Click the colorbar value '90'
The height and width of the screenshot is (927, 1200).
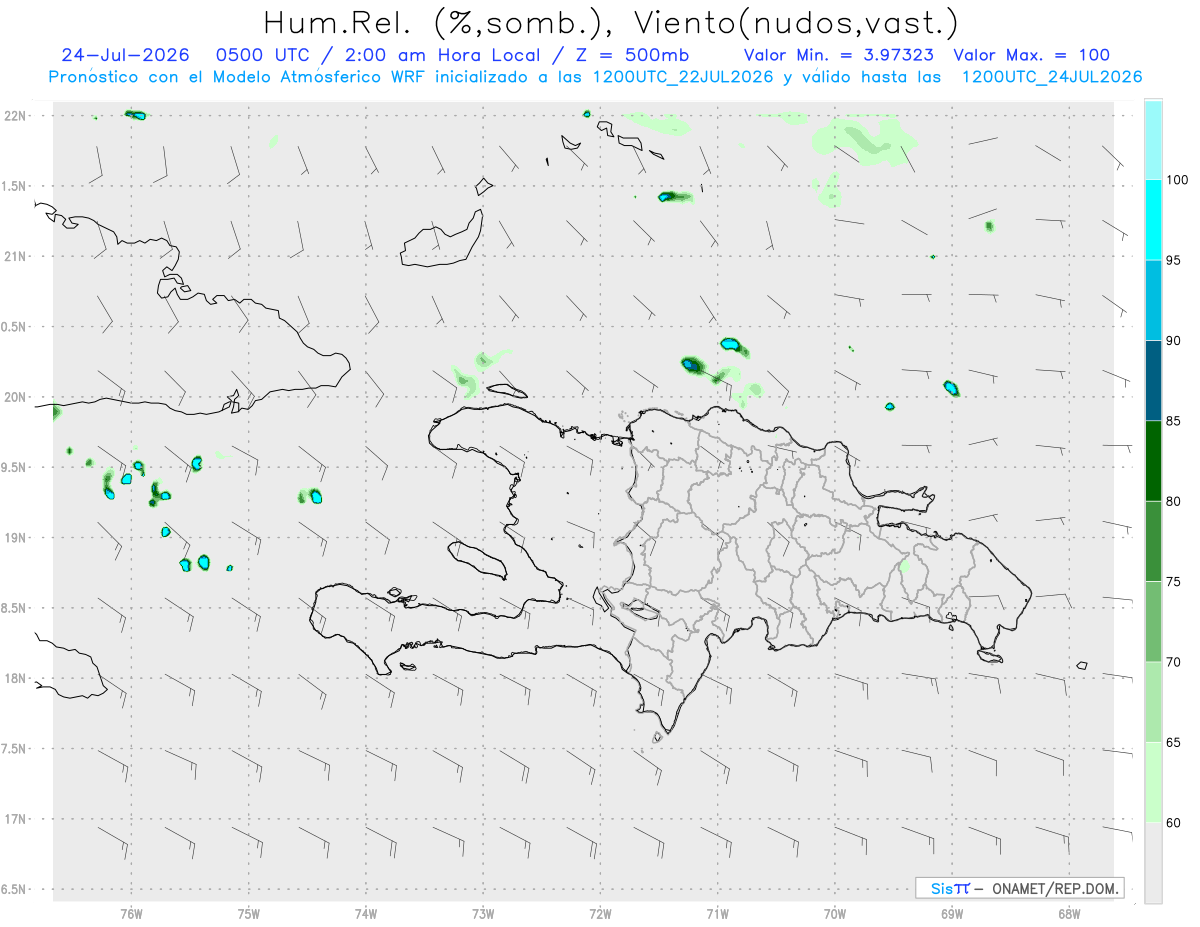click(x=1174, y=341)
